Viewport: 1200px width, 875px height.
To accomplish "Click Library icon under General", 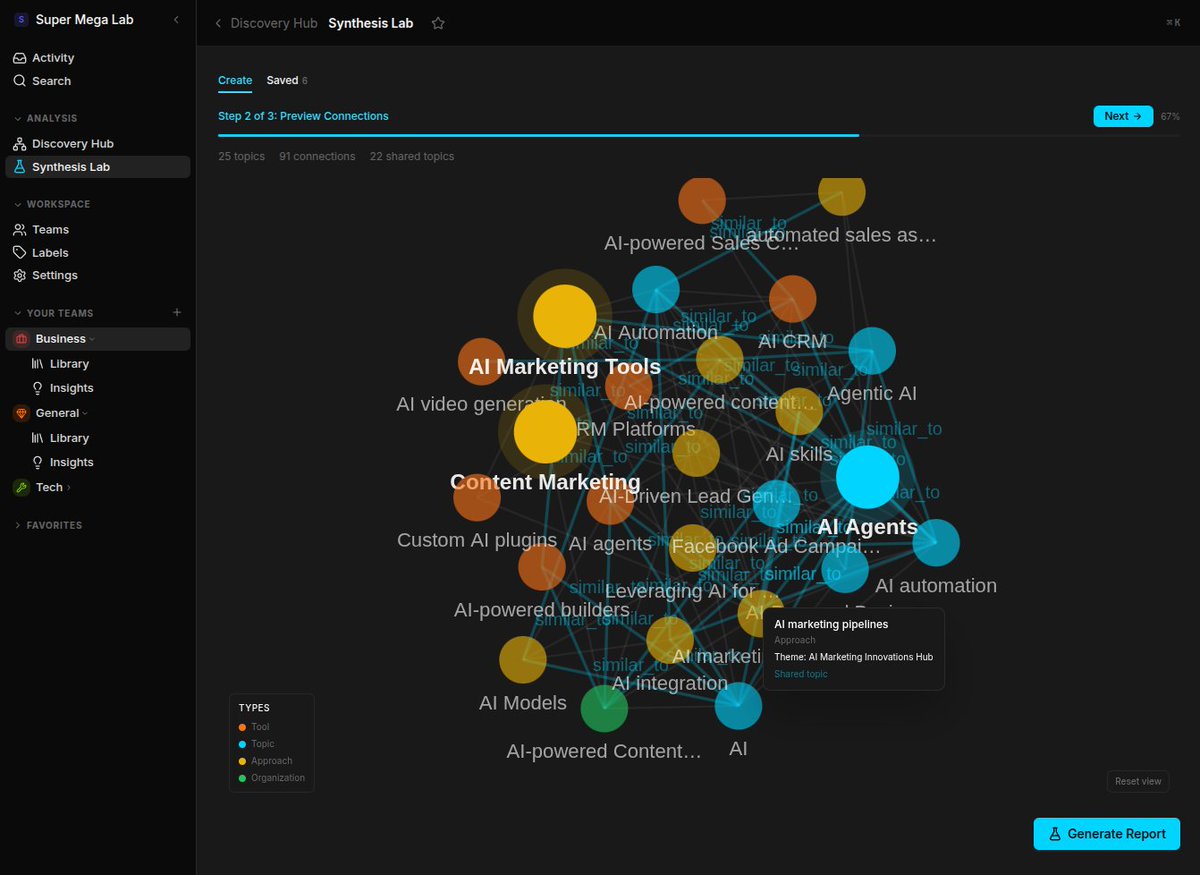I will tap(38, 438).
